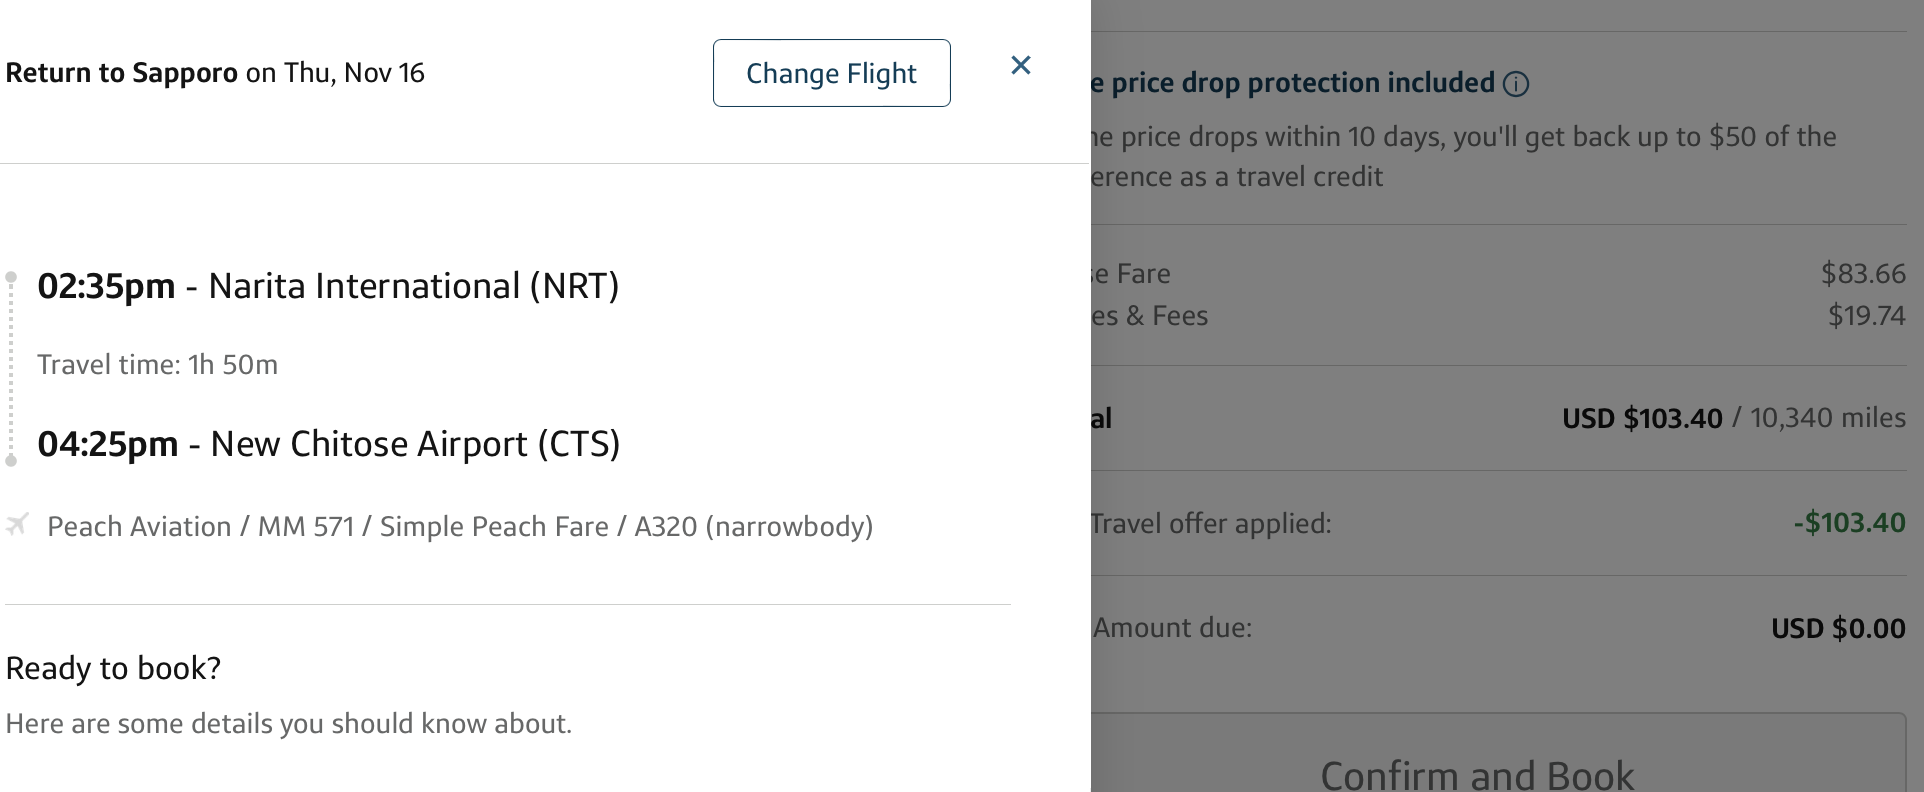
Task: Click the arrival dot on the flight timeline
Action: pos(11,460)
